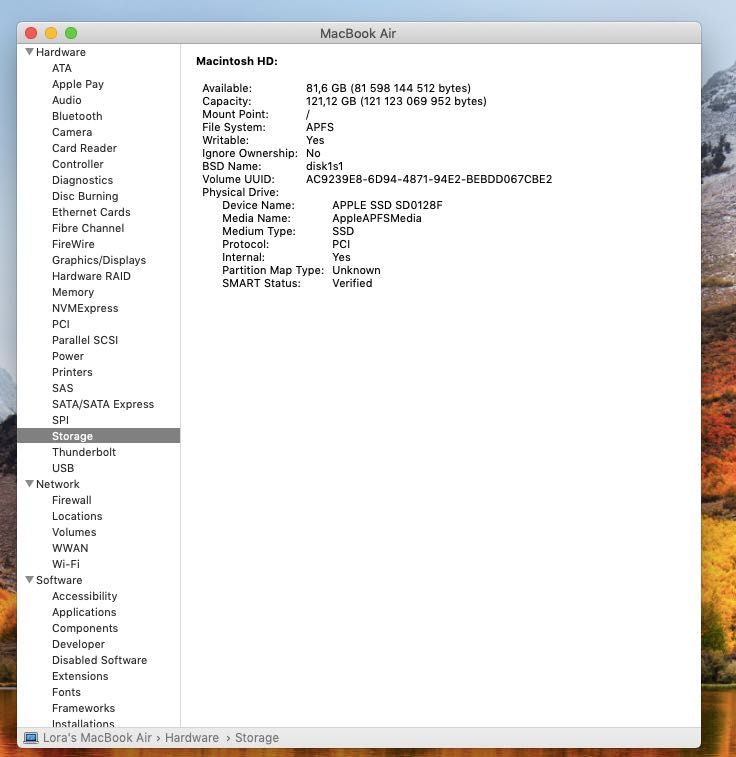The width and height of the screenshot is (736, 757).
Task: Click the highlighted Storage sidebar item
Action: tap(98, 436)
